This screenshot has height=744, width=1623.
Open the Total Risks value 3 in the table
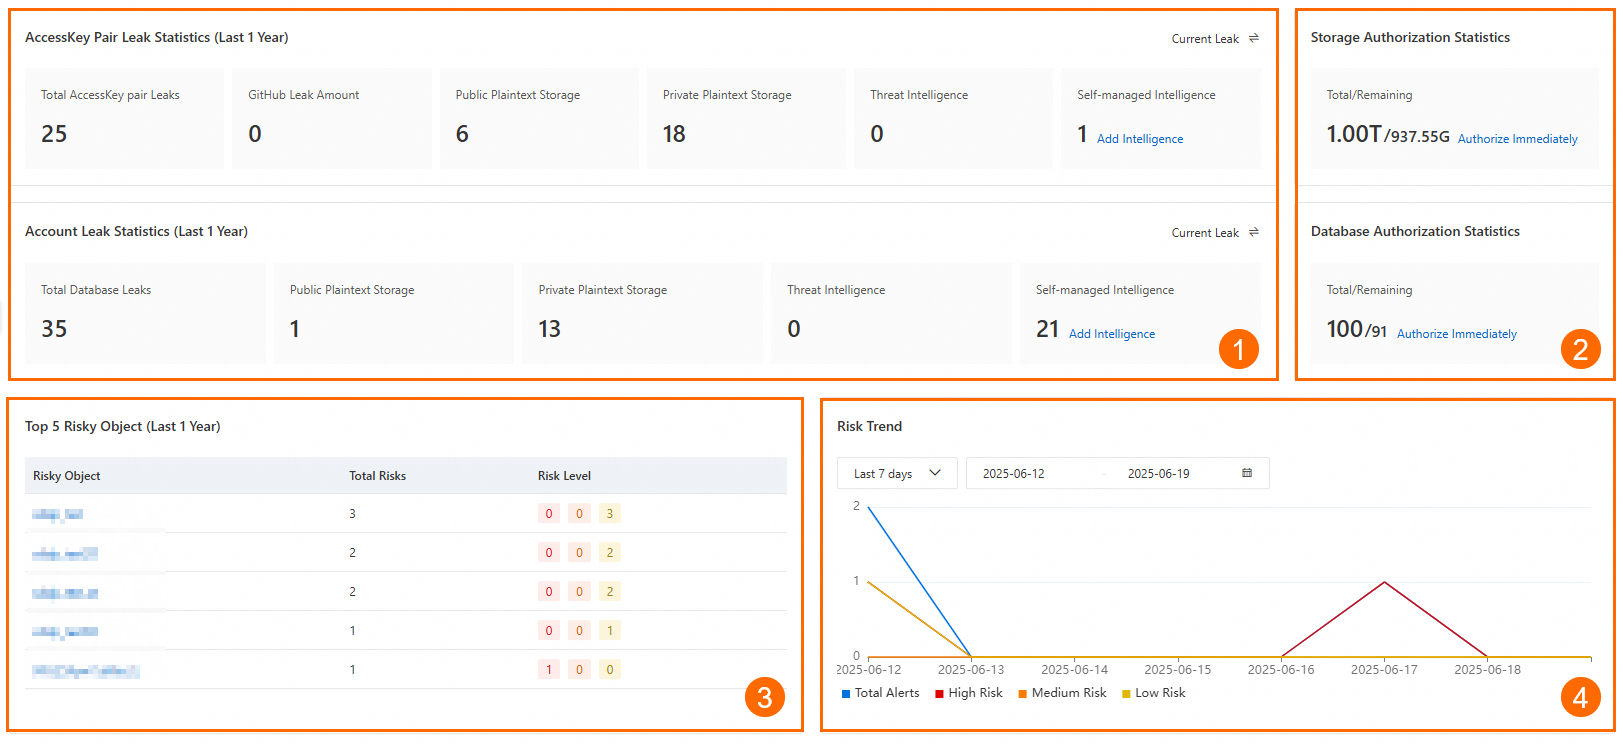(352, 514)
